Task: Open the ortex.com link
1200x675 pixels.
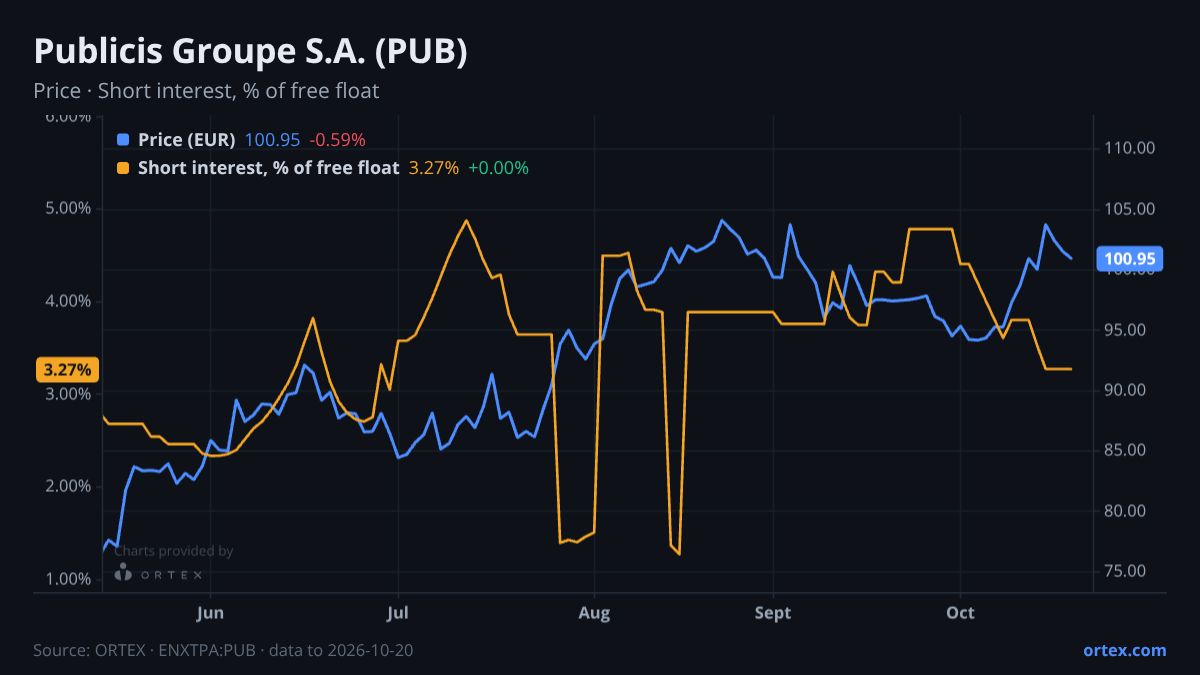Action: pos(1124,650)
